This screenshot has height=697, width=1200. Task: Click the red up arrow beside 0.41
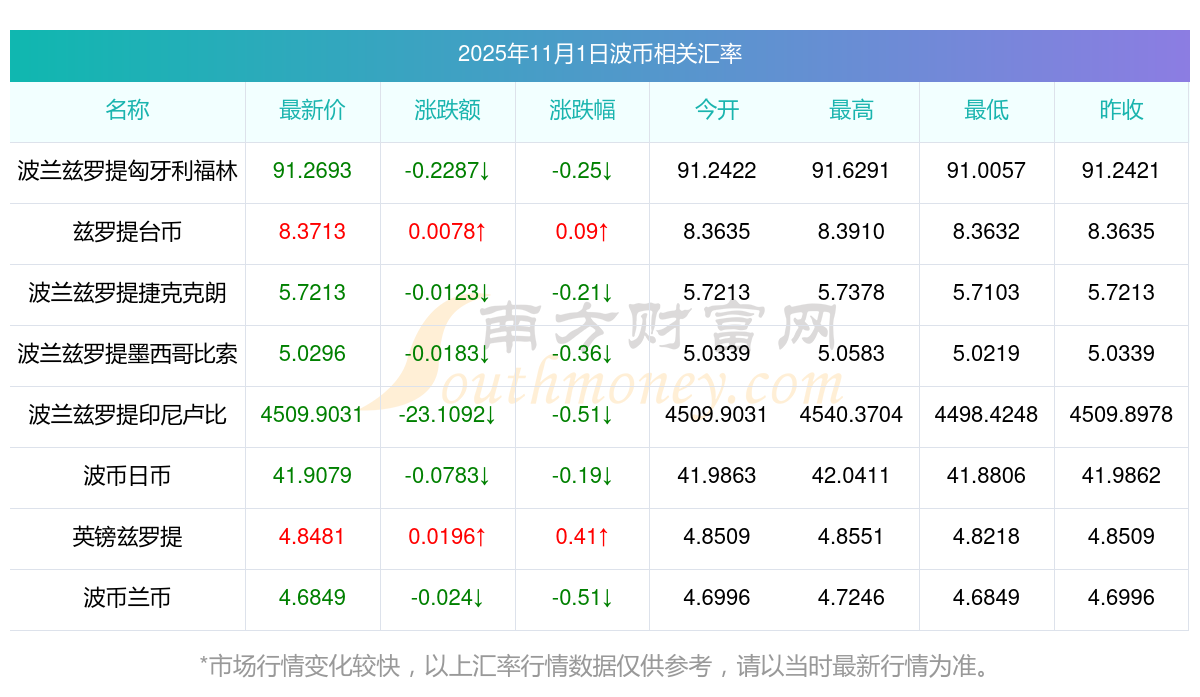(x=606, y=536)
